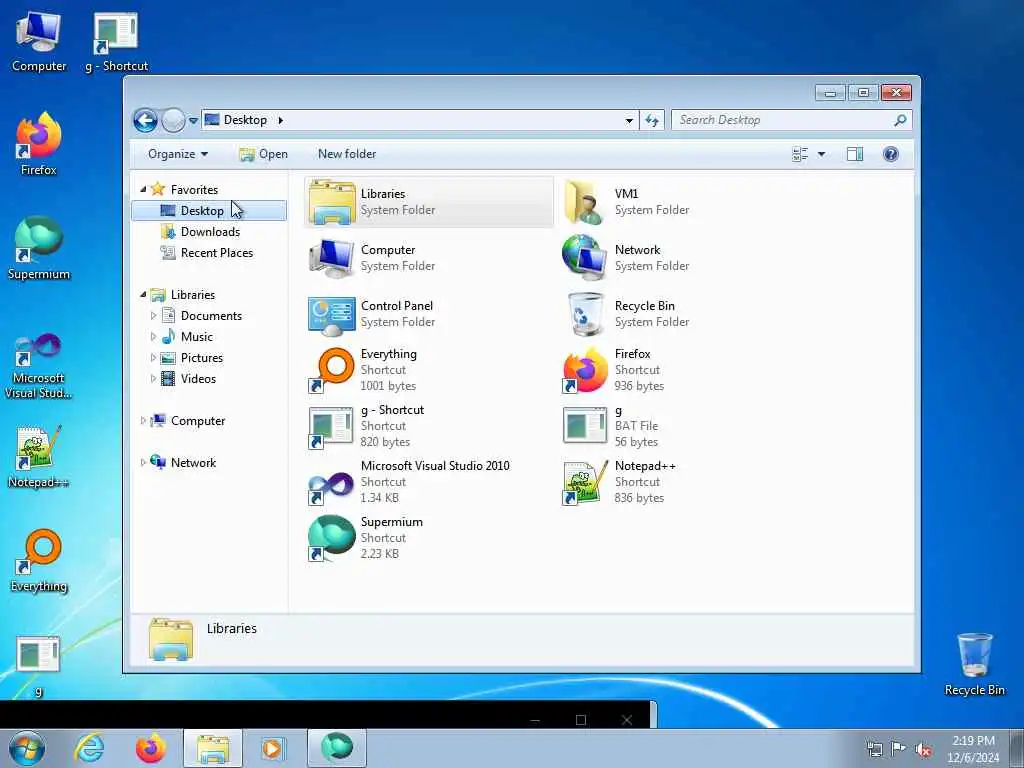This screenshot has height=768, width=1024.
Task: Click the Change your view icon
Action: (x=800, y=154)
